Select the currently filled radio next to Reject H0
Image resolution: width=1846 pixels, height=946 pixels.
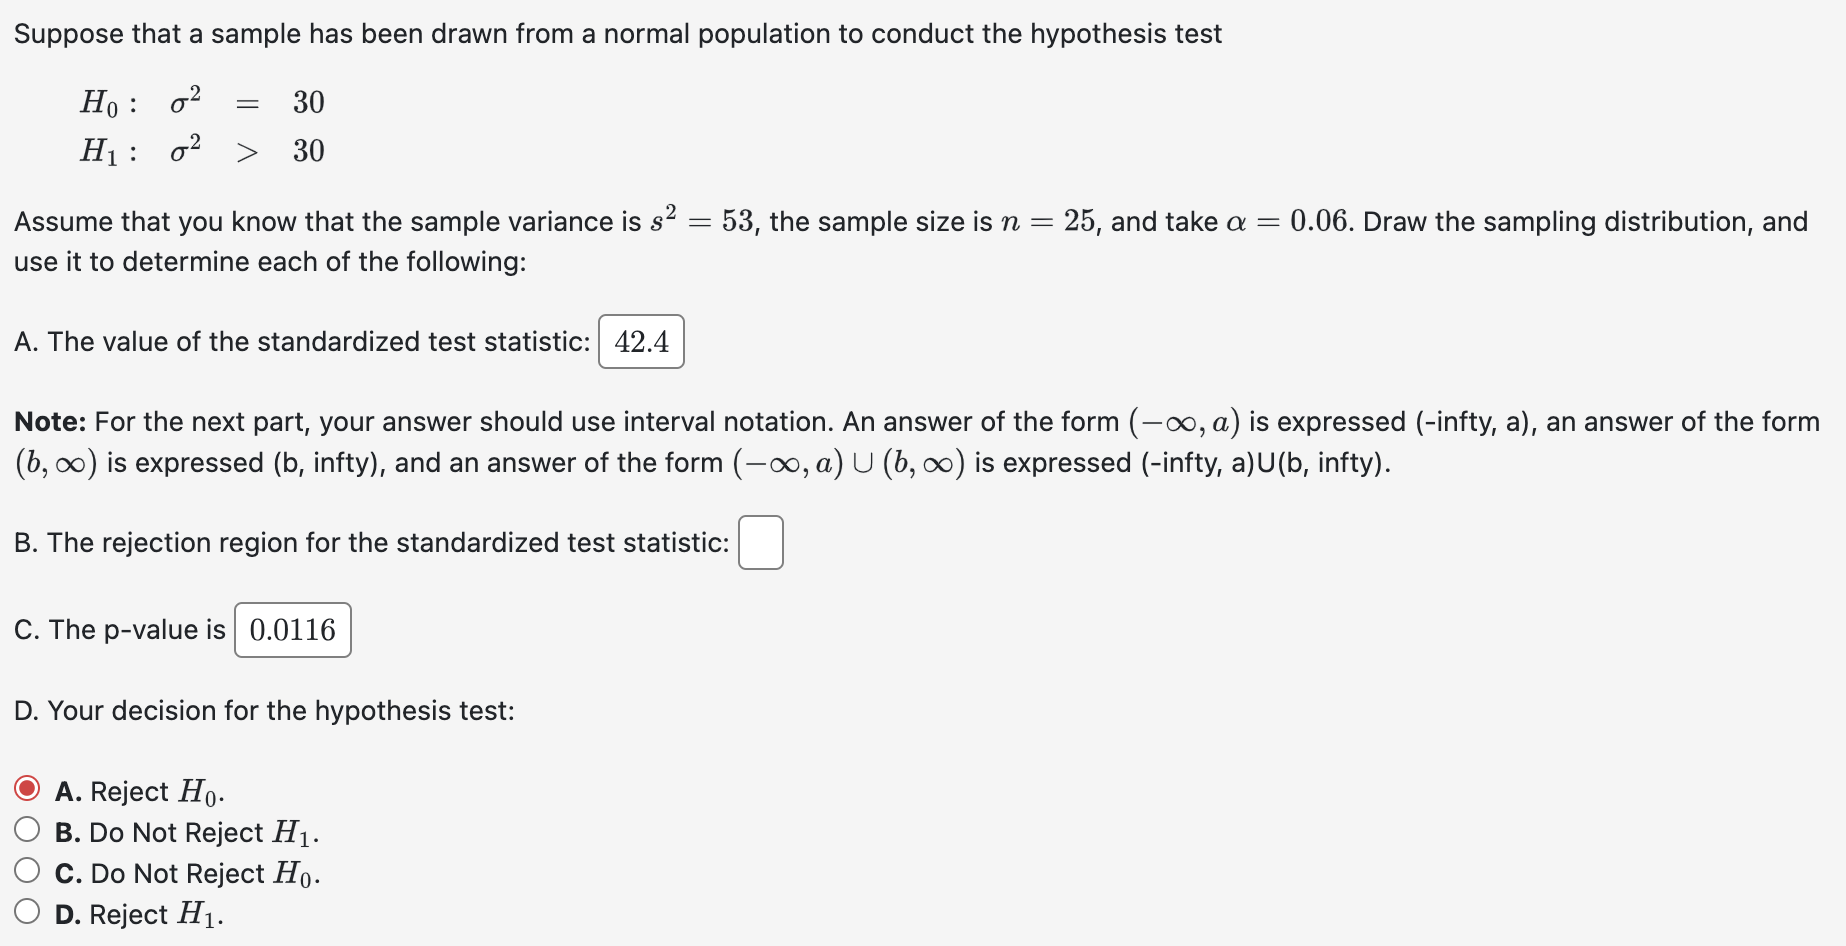pos(27,789)
